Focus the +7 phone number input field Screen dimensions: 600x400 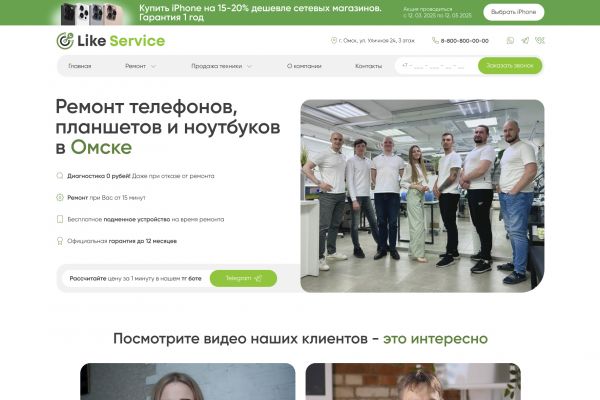(x=436, y=66)
